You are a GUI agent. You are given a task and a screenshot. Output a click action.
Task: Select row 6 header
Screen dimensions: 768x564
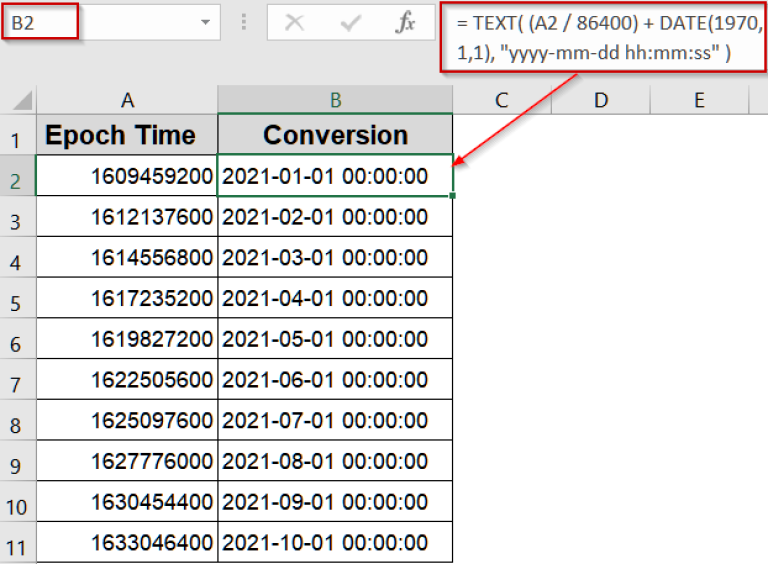18,338
